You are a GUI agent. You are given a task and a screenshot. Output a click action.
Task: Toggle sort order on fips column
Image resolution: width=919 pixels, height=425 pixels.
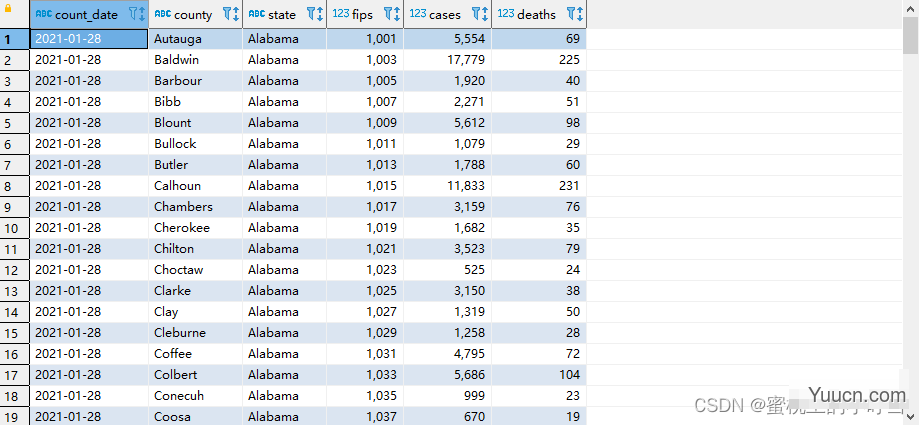tap(398, 14)
